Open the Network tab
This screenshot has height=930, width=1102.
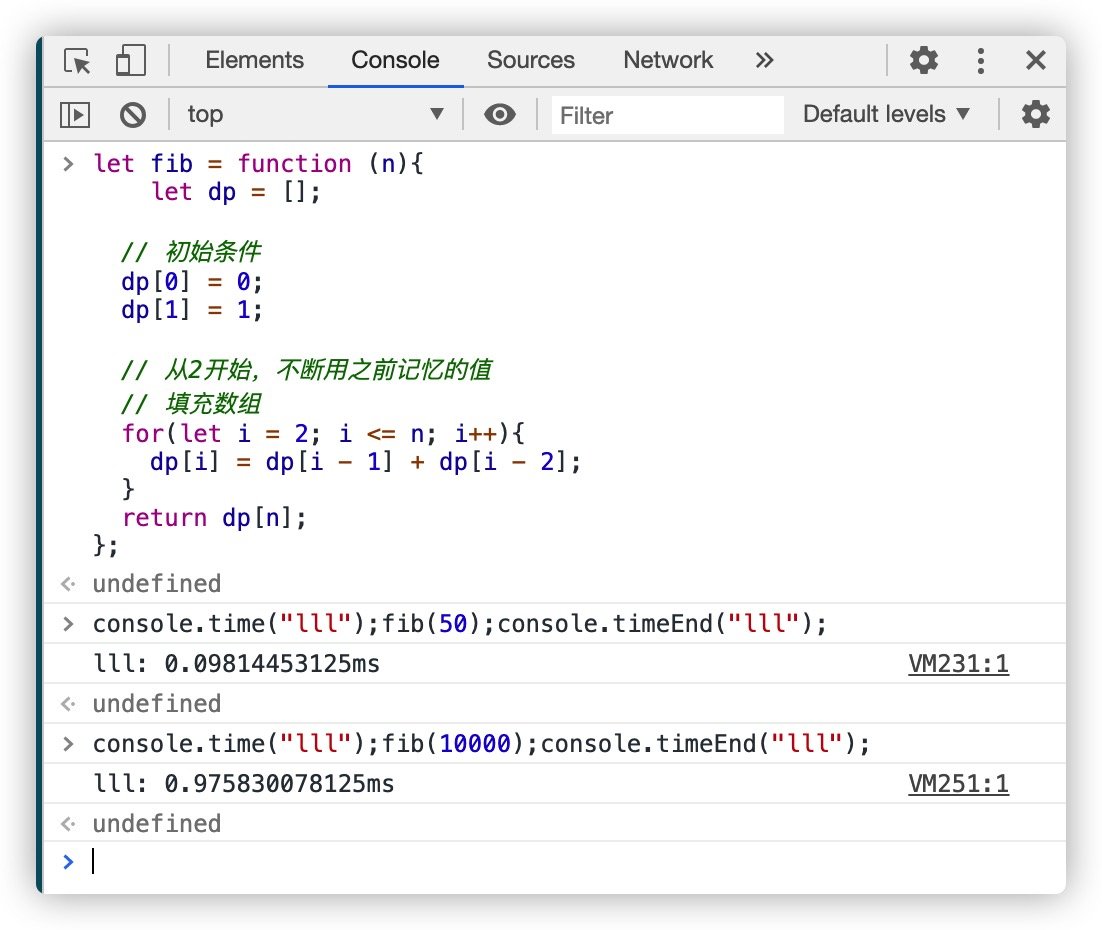[668, 60]
